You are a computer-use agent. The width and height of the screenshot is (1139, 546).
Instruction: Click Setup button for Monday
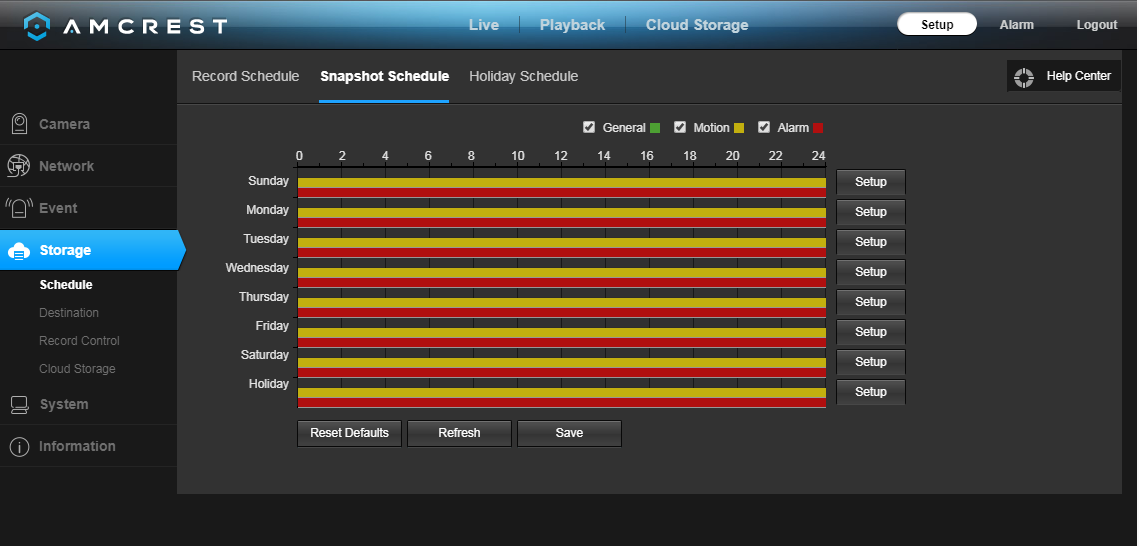coord(871,212)
